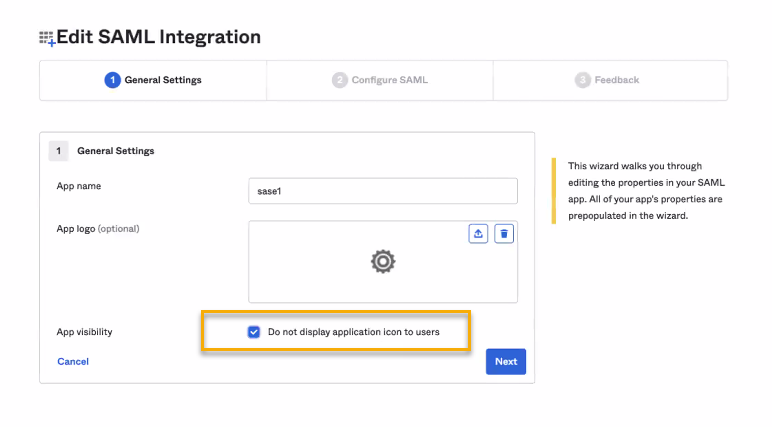Focus the App name text field
This screenshot has width=772, height=427.
click(383, 191)
